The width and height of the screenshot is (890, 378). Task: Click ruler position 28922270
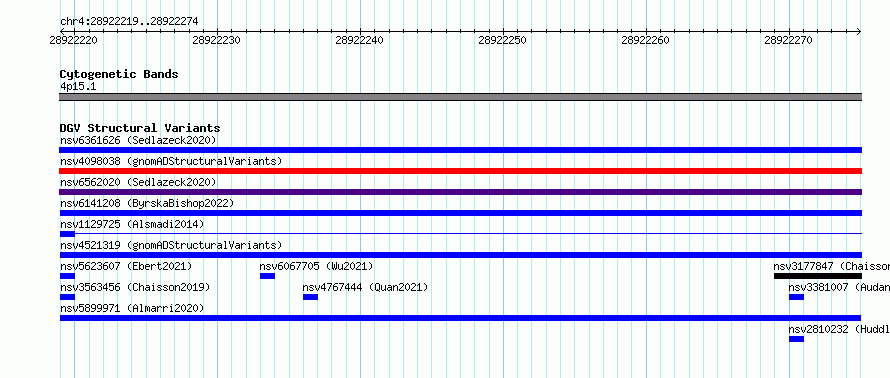788,40
